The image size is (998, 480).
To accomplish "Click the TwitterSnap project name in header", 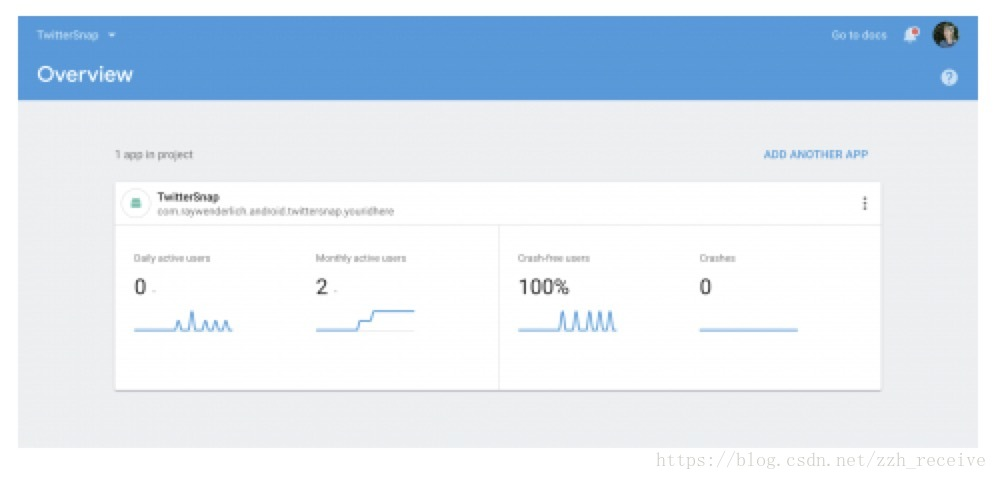I will pos(67,35).
